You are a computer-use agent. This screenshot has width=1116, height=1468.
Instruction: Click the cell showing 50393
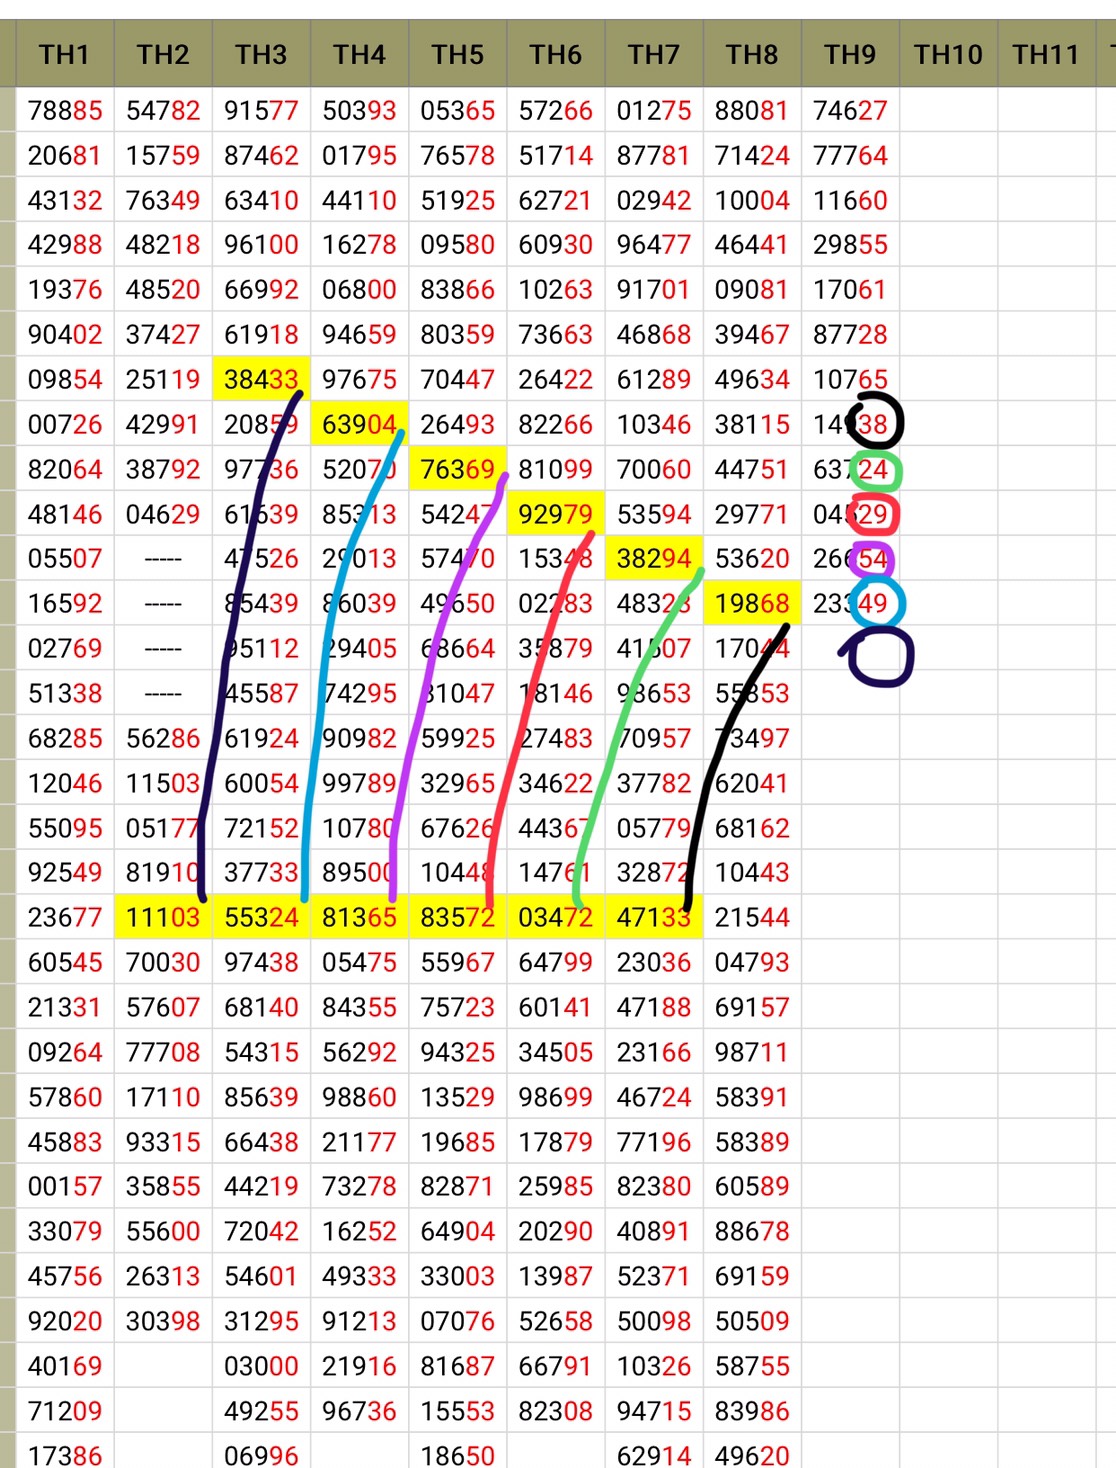click(x=359, y=110)
